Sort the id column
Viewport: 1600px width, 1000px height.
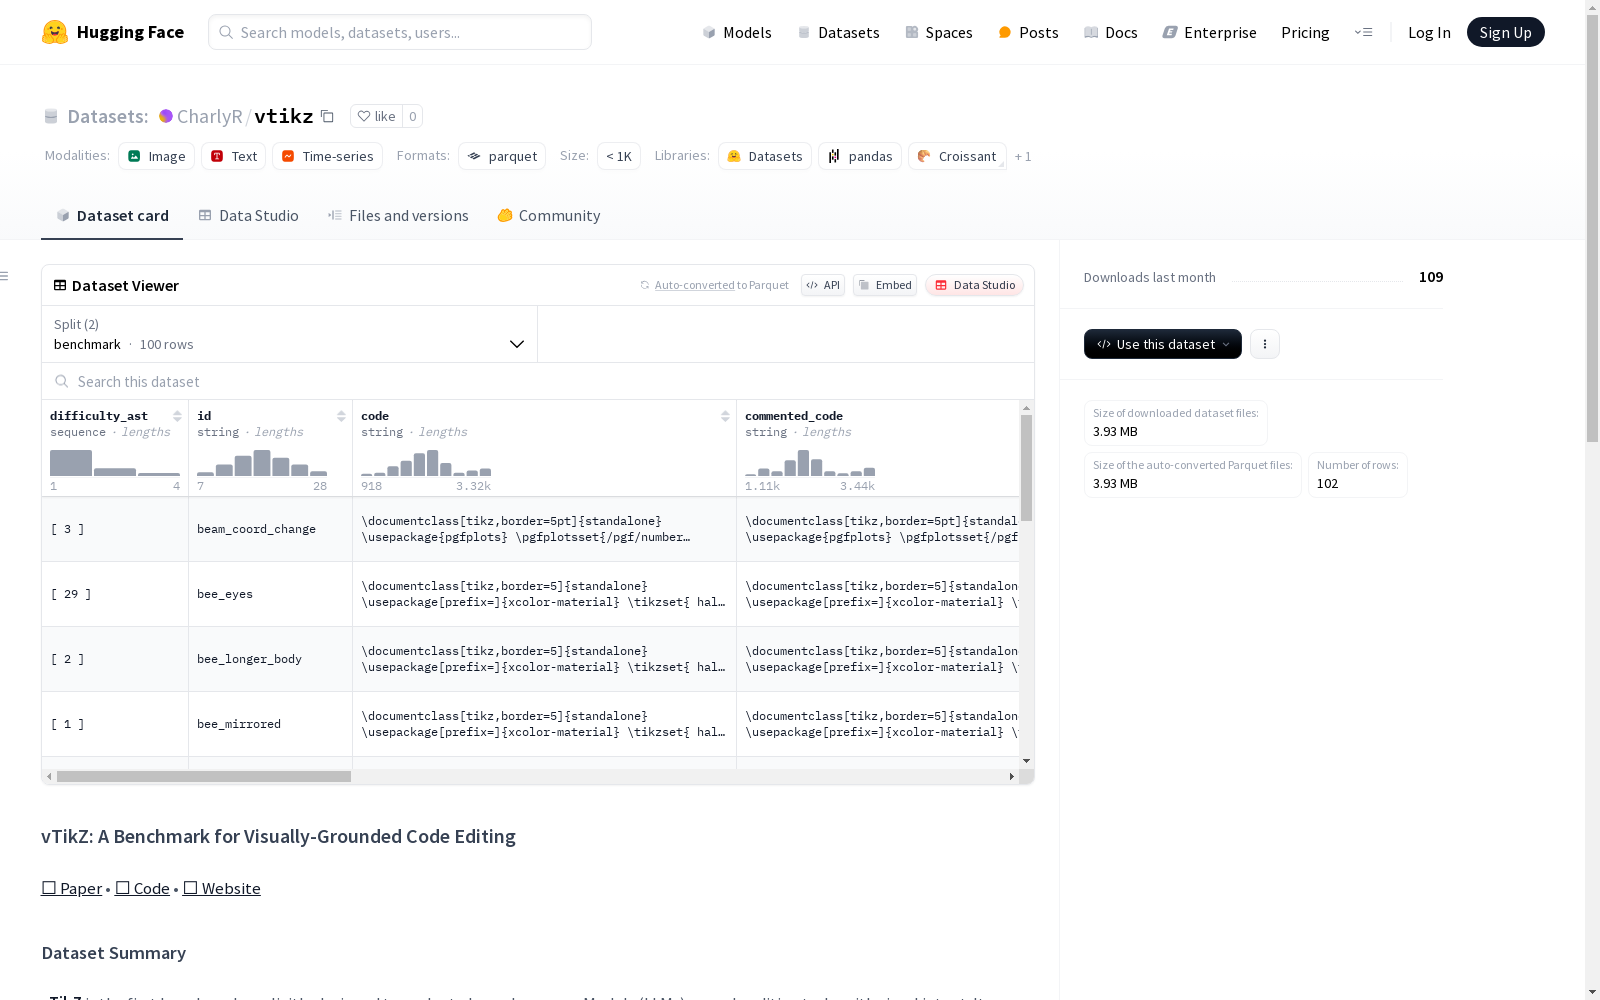point(341,416)
